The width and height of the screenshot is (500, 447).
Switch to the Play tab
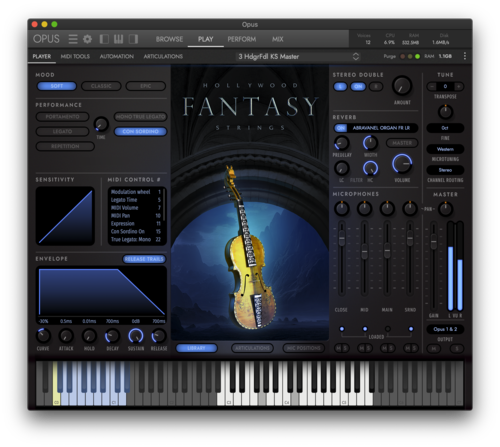(x=205, y=39)
